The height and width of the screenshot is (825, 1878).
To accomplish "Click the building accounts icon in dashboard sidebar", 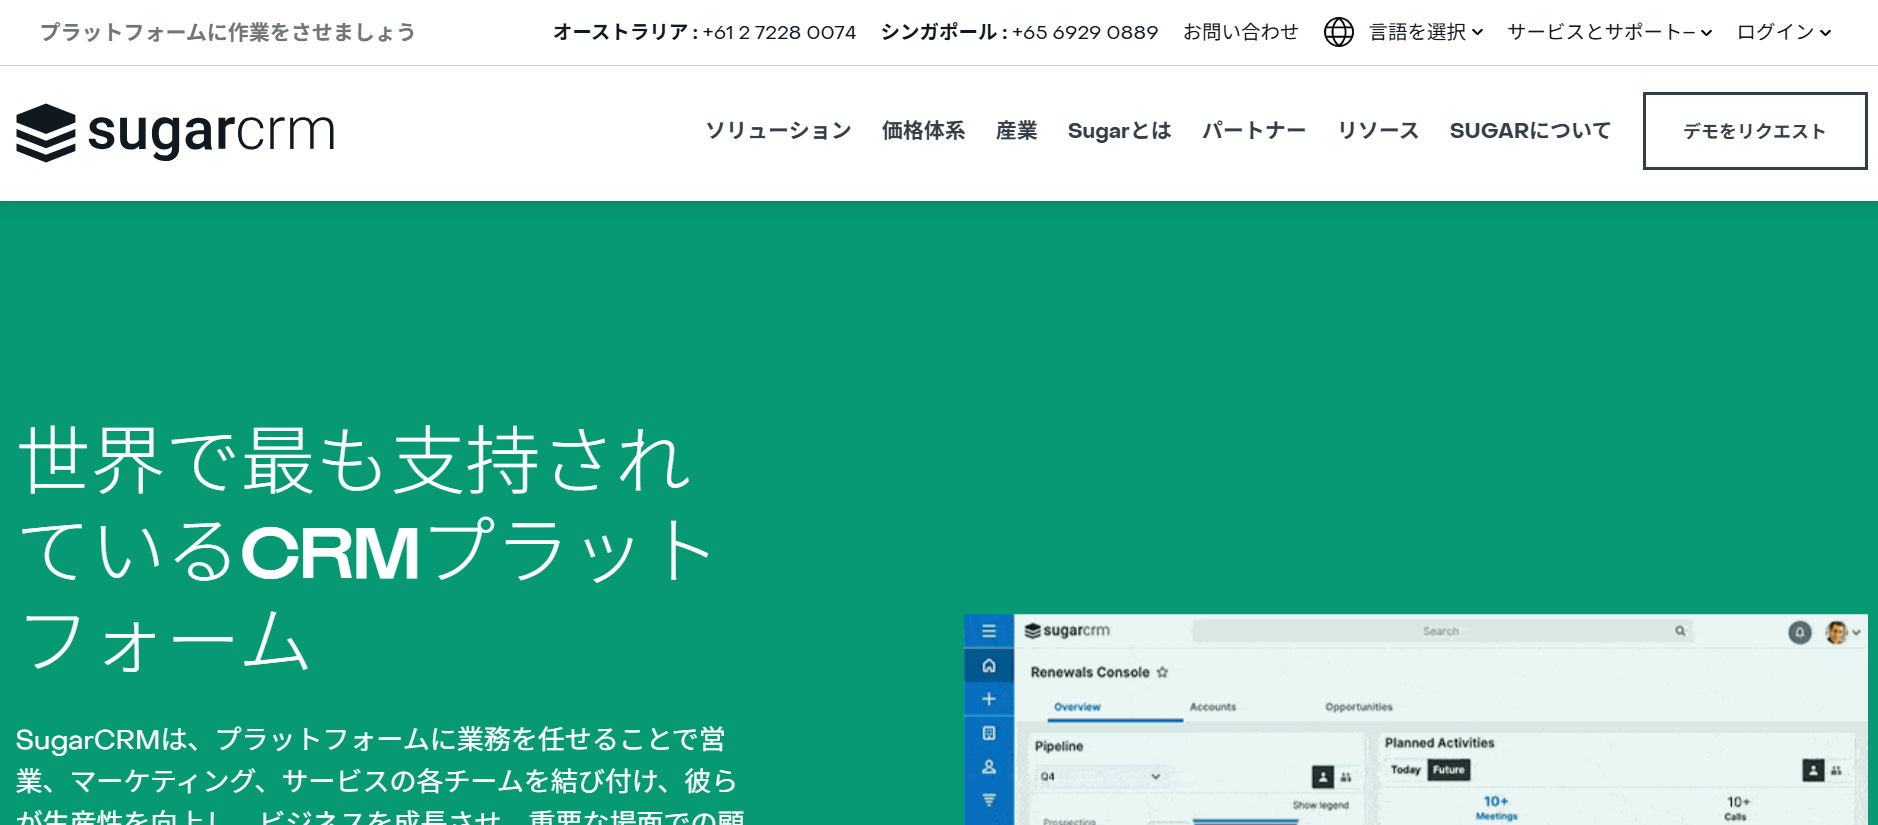I will (989, 733).
